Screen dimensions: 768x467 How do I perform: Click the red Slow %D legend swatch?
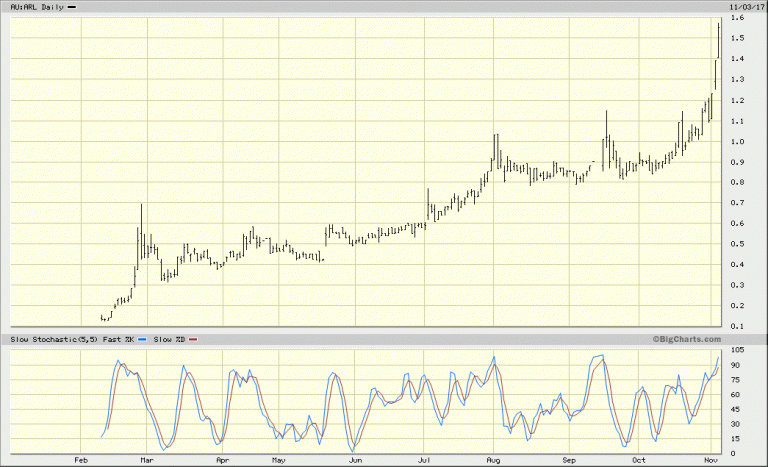point(193,340)
